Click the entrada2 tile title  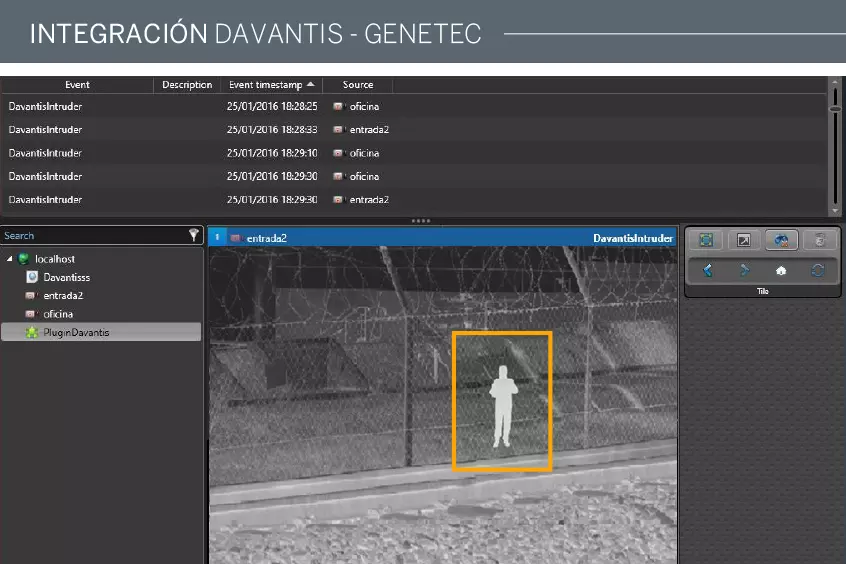pyautogui.click(x=267, y=238)
